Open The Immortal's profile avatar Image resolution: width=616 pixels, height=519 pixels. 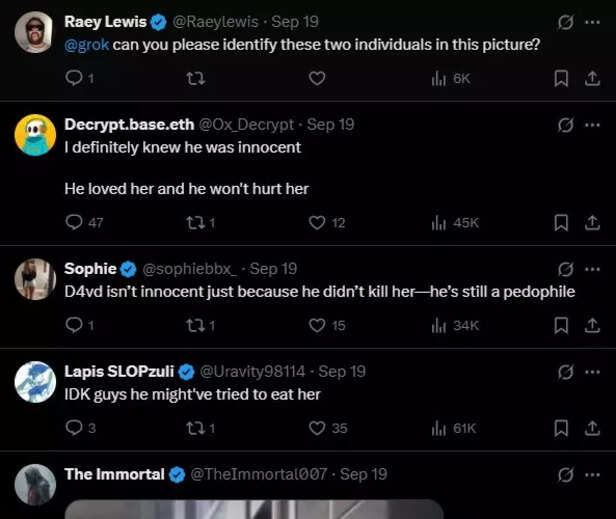(x=35, y=484)
